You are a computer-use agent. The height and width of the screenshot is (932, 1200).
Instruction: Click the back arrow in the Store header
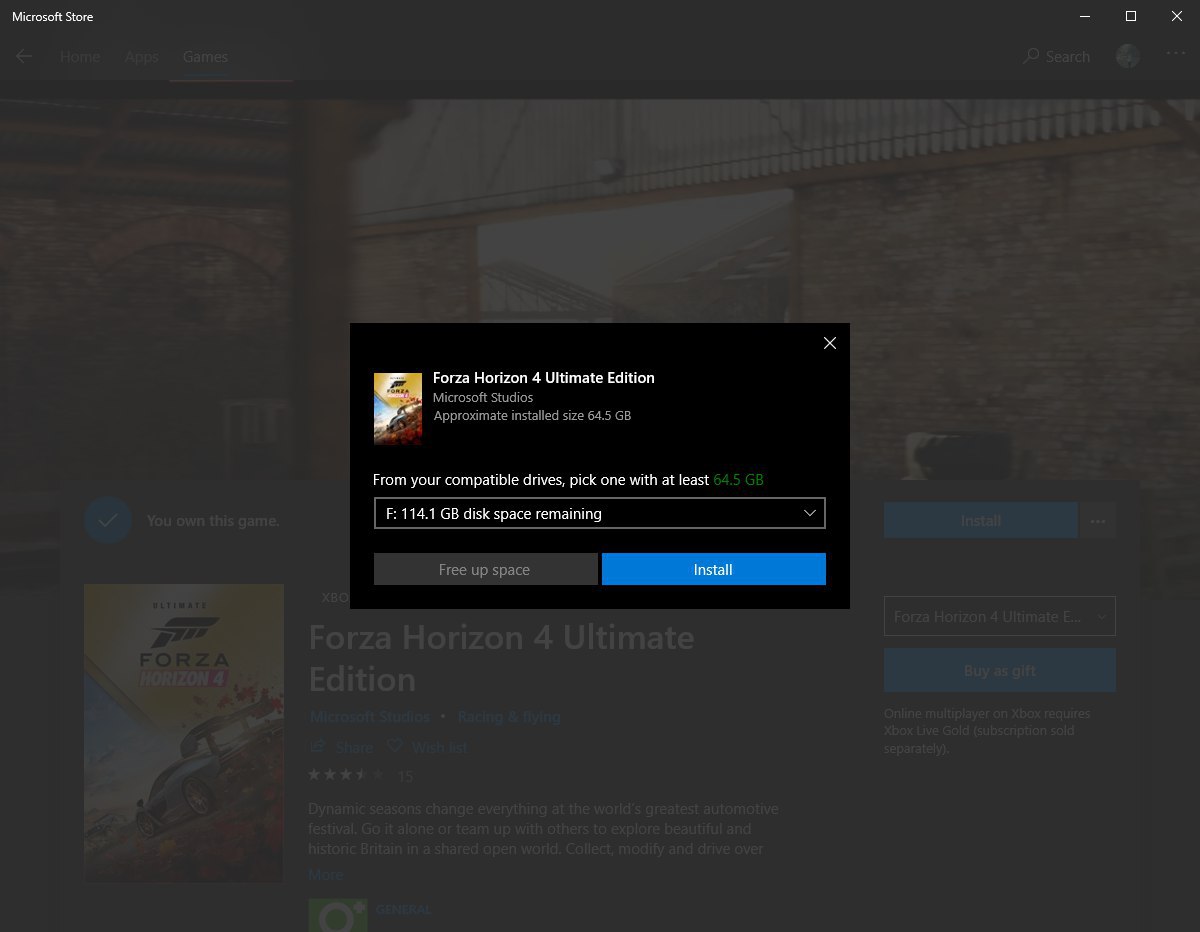point(24,57)
